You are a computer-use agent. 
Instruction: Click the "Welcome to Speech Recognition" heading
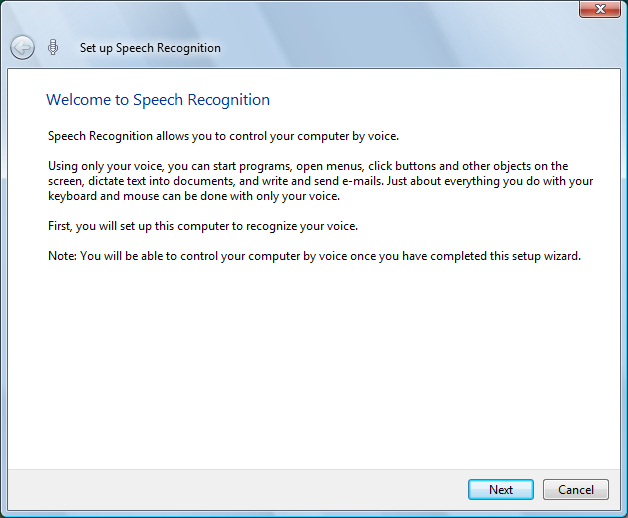(x=158, y=100)
